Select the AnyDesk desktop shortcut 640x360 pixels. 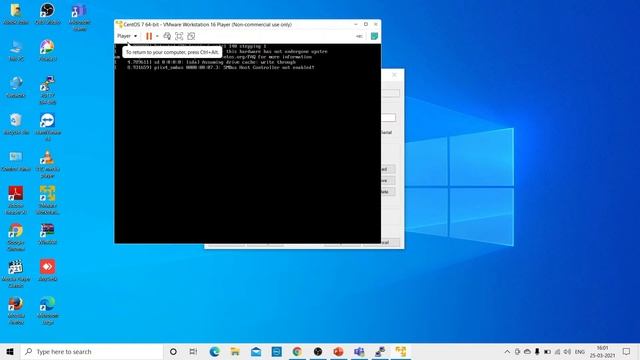(x=47, y=270)
